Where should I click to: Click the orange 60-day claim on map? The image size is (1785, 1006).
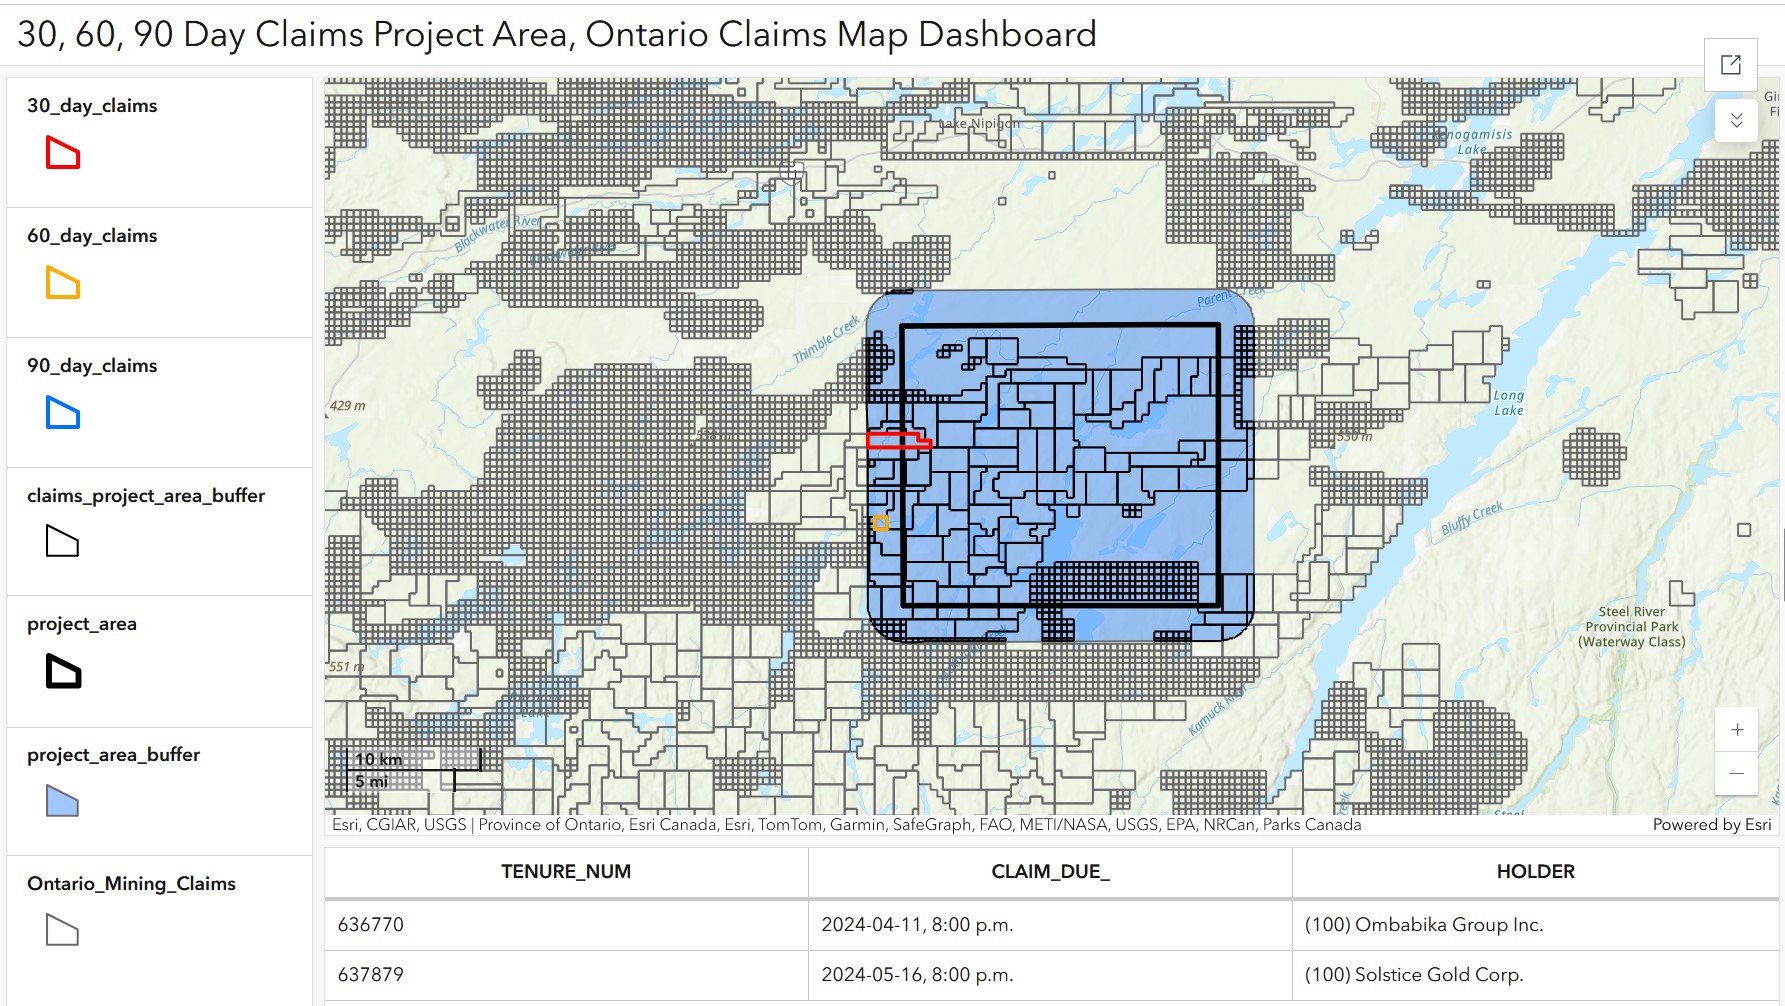click(x=881, y=523)
